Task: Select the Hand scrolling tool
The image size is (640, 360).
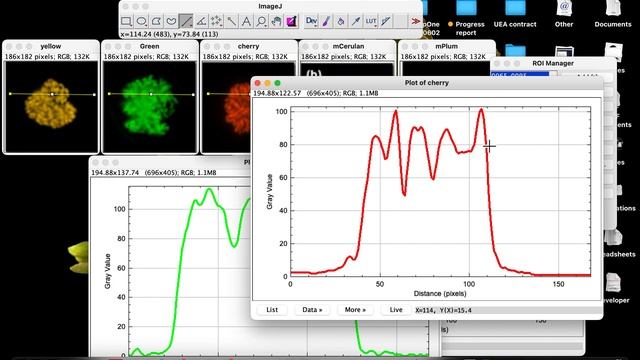Action: click(276, 21)
